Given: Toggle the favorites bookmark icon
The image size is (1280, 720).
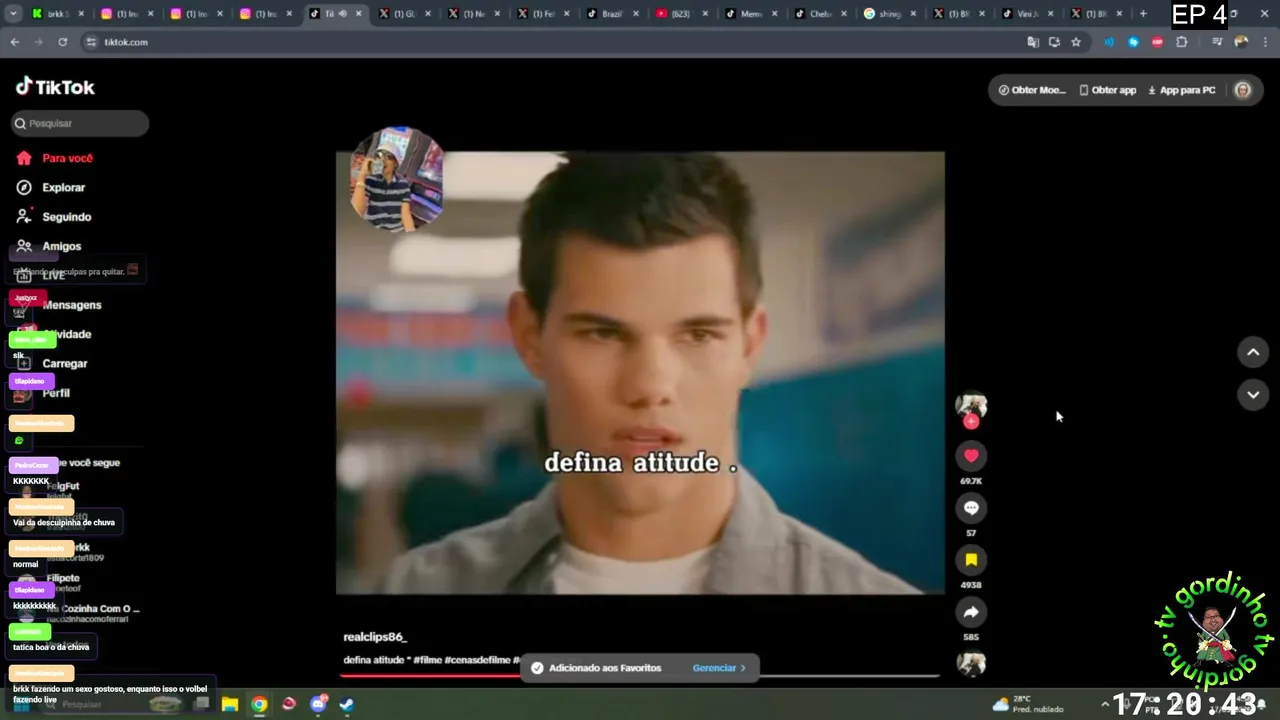Looking at the screenshot, I should [x=971, y=560].
